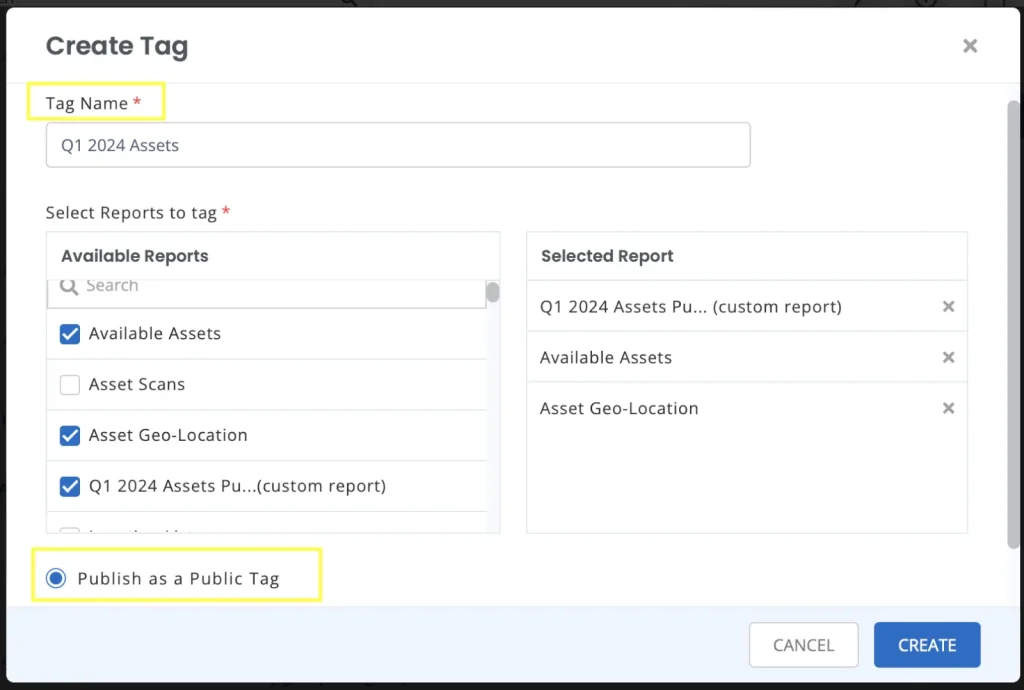This screenshot has width=1024, height=690.
Task: Click the Search box in Available Reports
Action: click(x=266, y=293)
